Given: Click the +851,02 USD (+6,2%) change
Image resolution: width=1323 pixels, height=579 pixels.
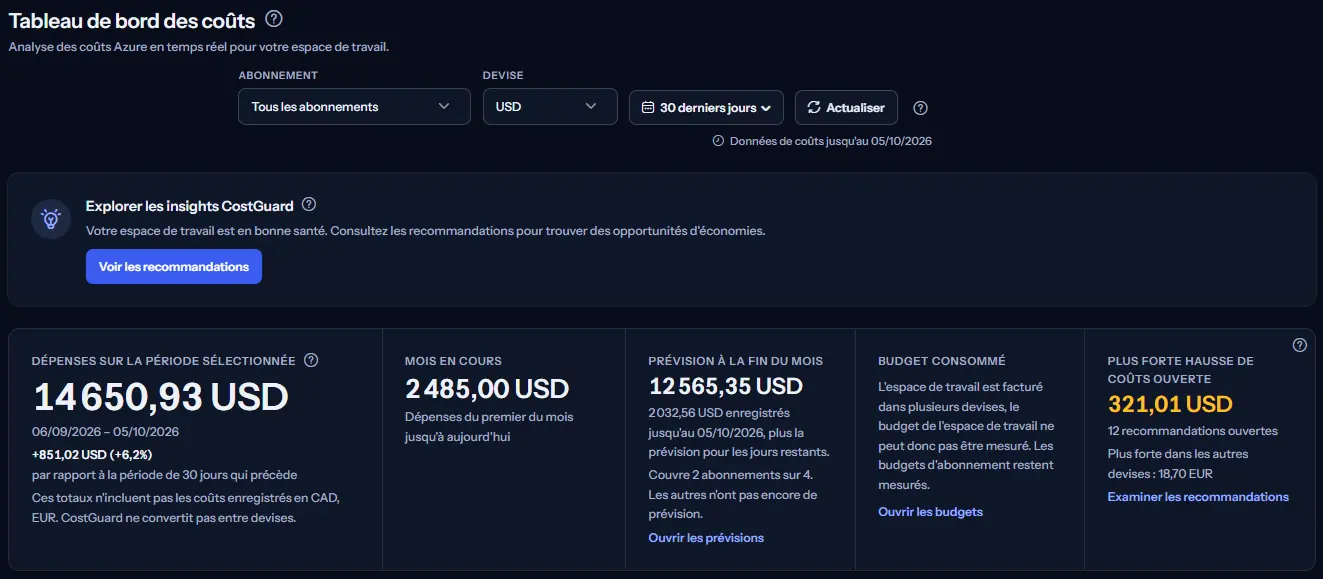Looking at the screenshot, I should tap(92, 454).
